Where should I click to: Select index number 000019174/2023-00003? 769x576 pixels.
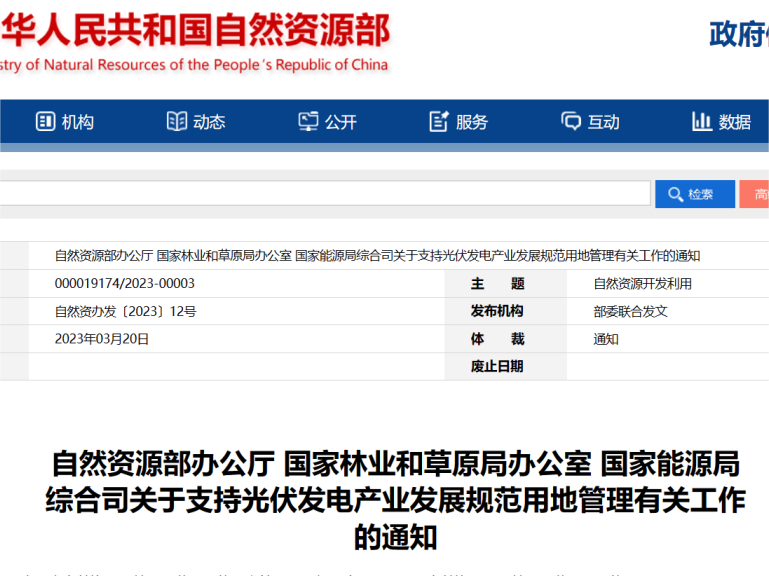point(125,284)
